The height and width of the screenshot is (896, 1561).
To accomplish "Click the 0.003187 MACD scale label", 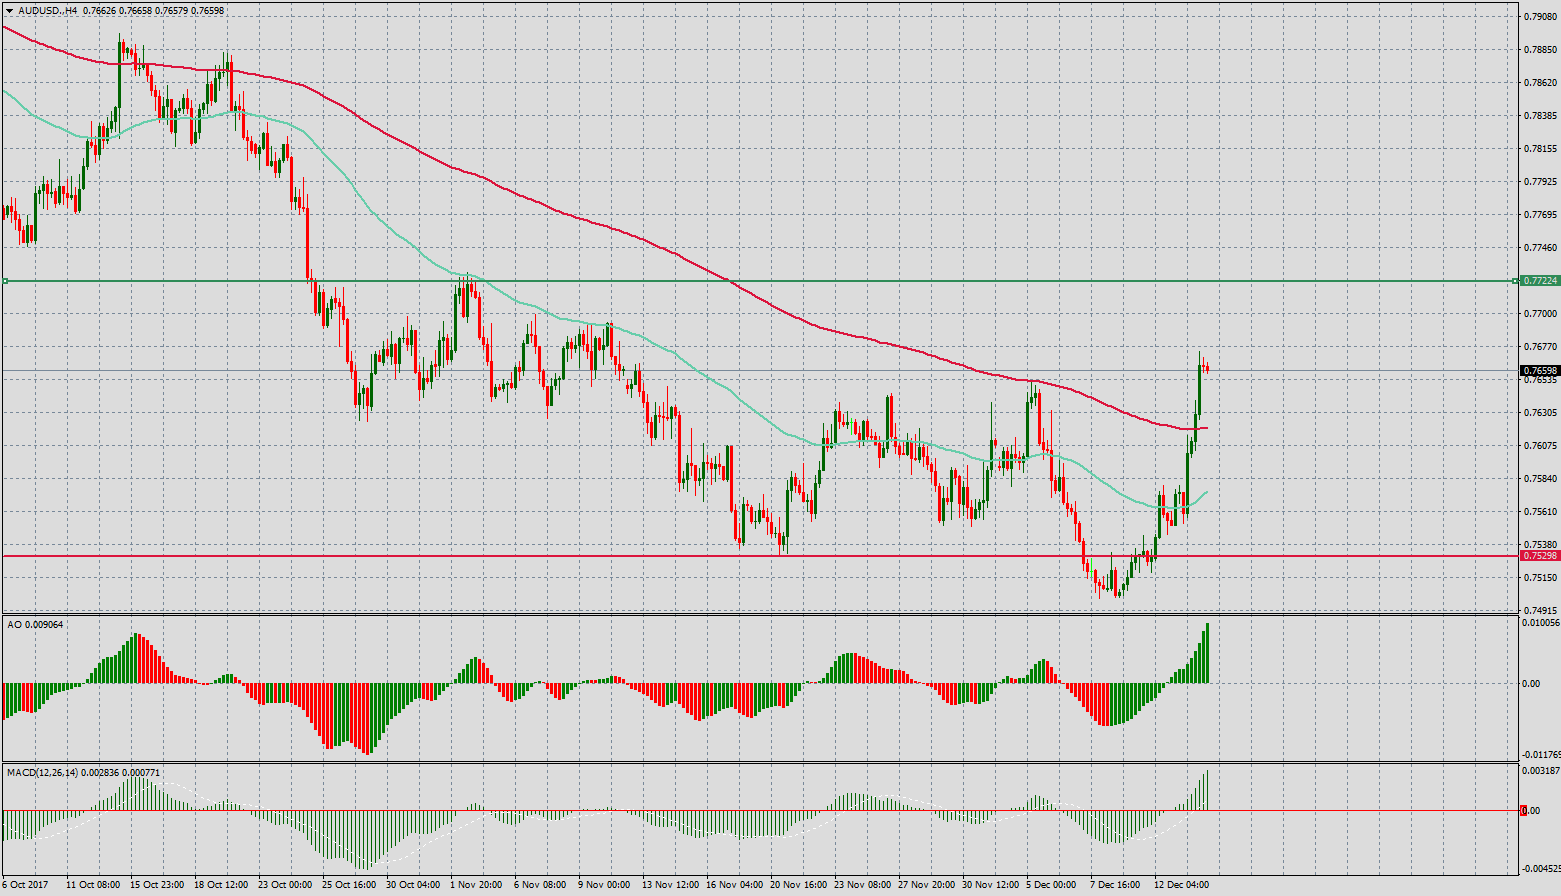I will pyautogui.click(x=1539, y=771).
